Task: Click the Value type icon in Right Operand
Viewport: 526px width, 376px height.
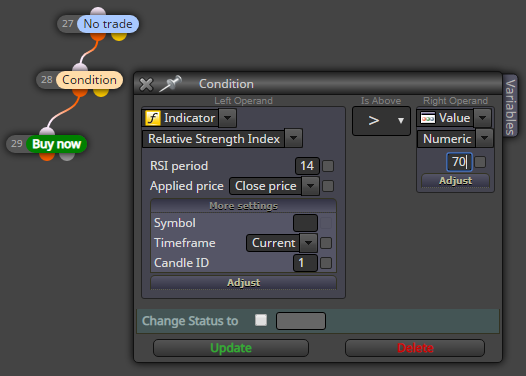Action: point(428,118)
